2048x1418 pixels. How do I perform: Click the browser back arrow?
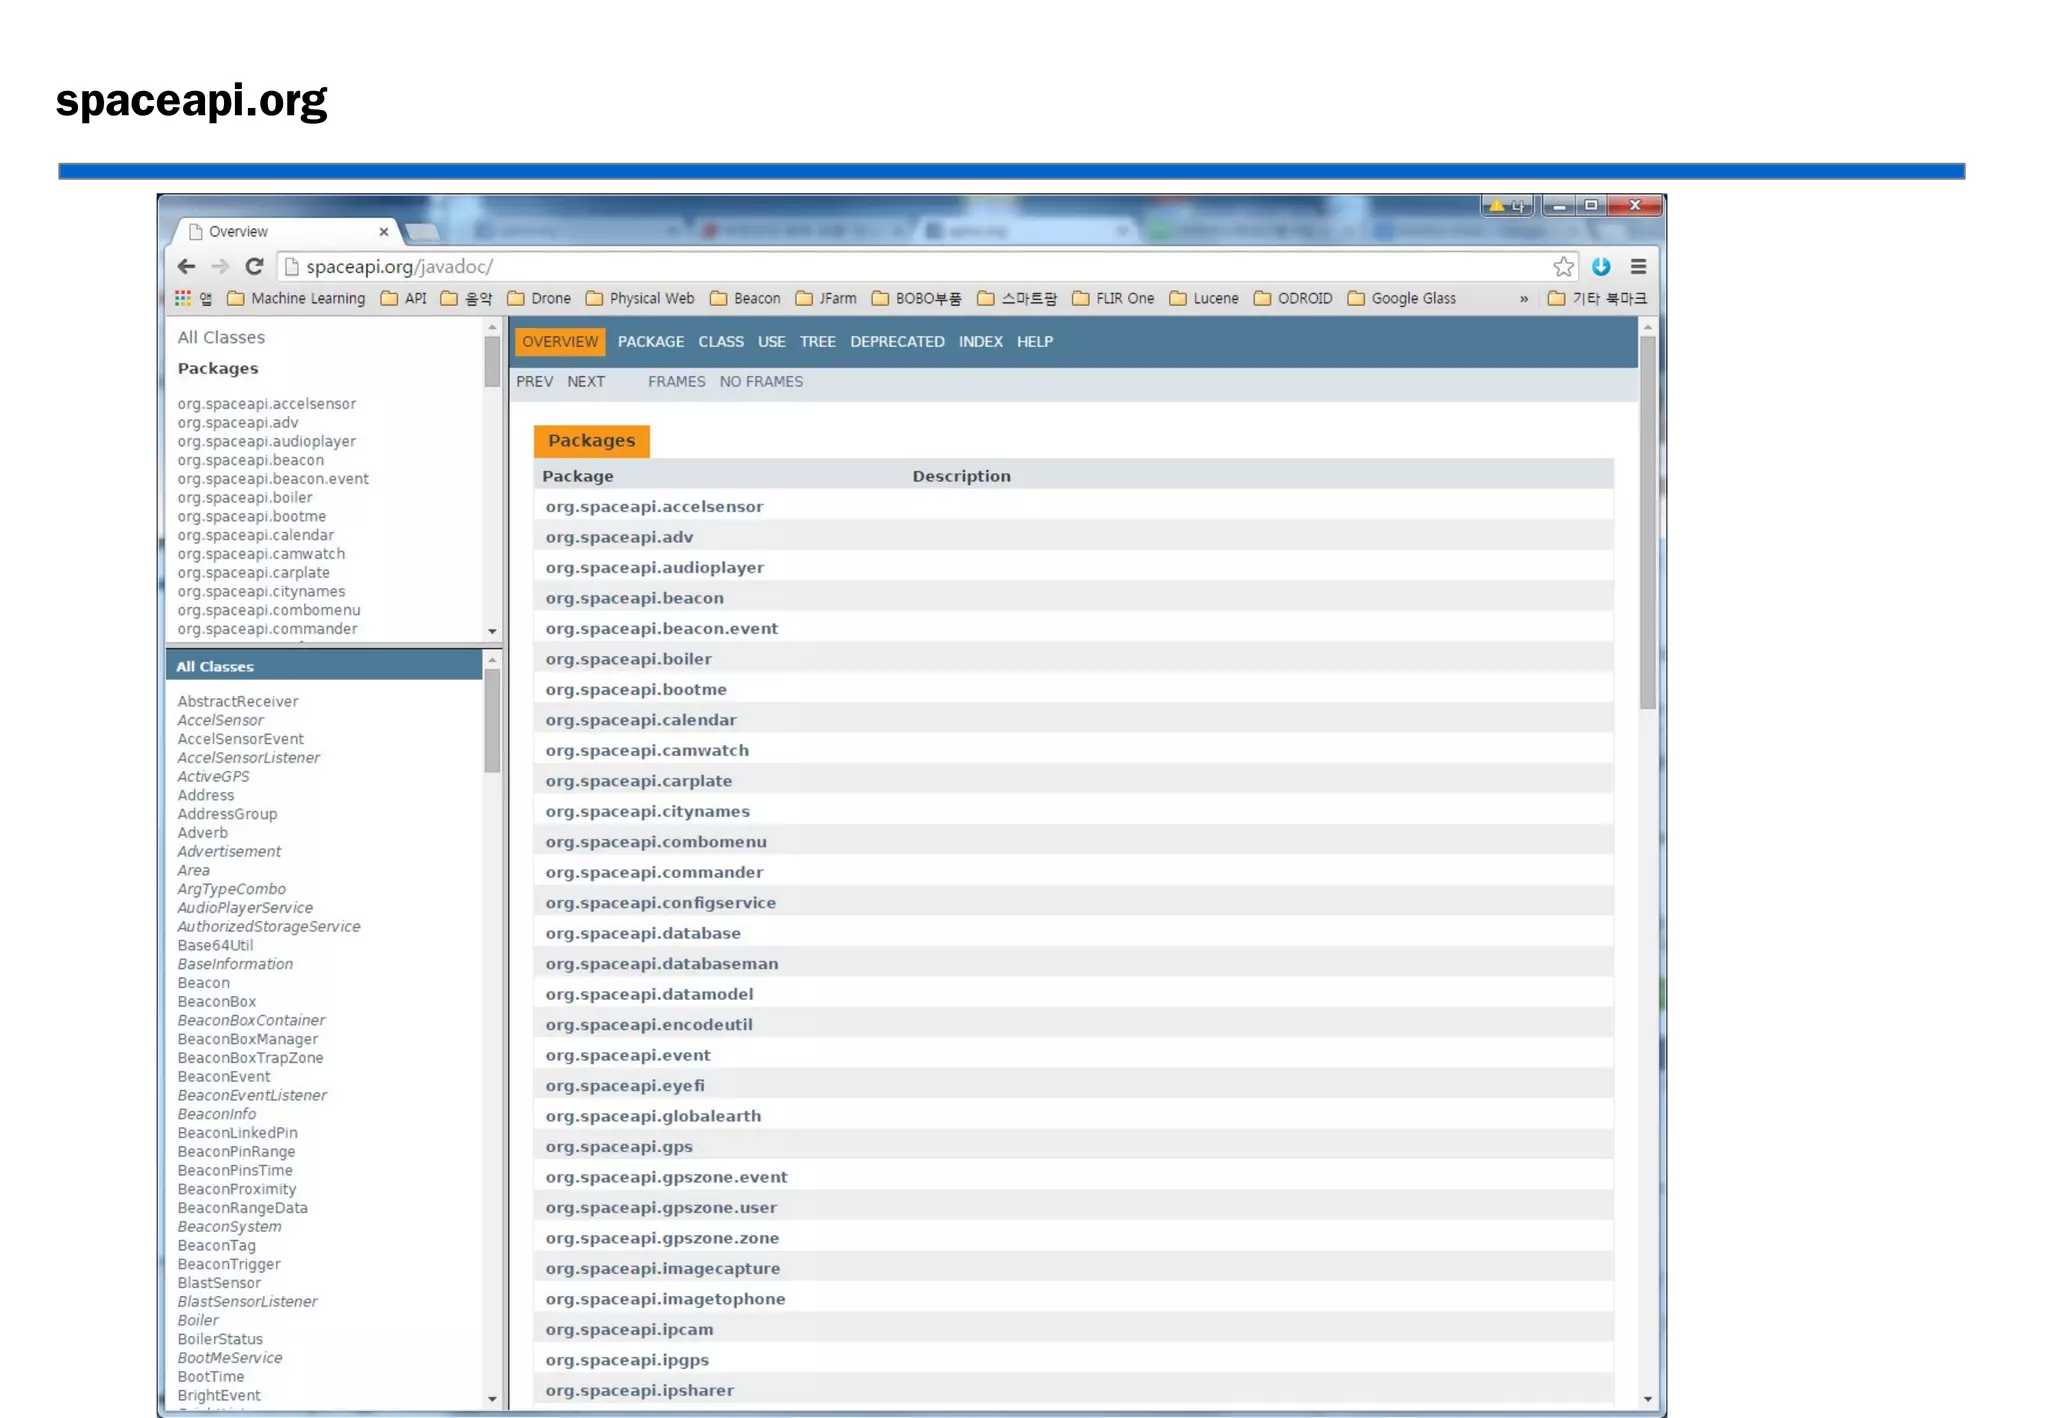pyautogui.click(x=186, y=267)
